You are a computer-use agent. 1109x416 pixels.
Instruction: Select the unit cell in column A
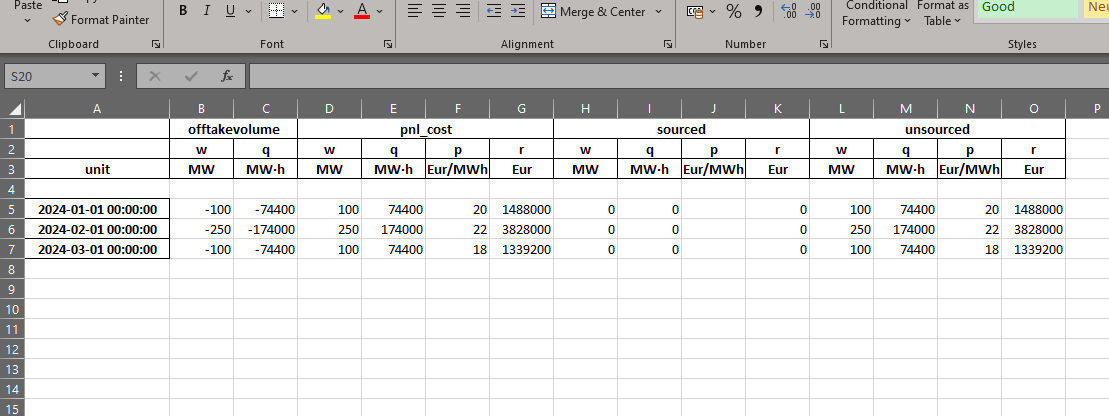pyautogui.click(x=97, y=170)
